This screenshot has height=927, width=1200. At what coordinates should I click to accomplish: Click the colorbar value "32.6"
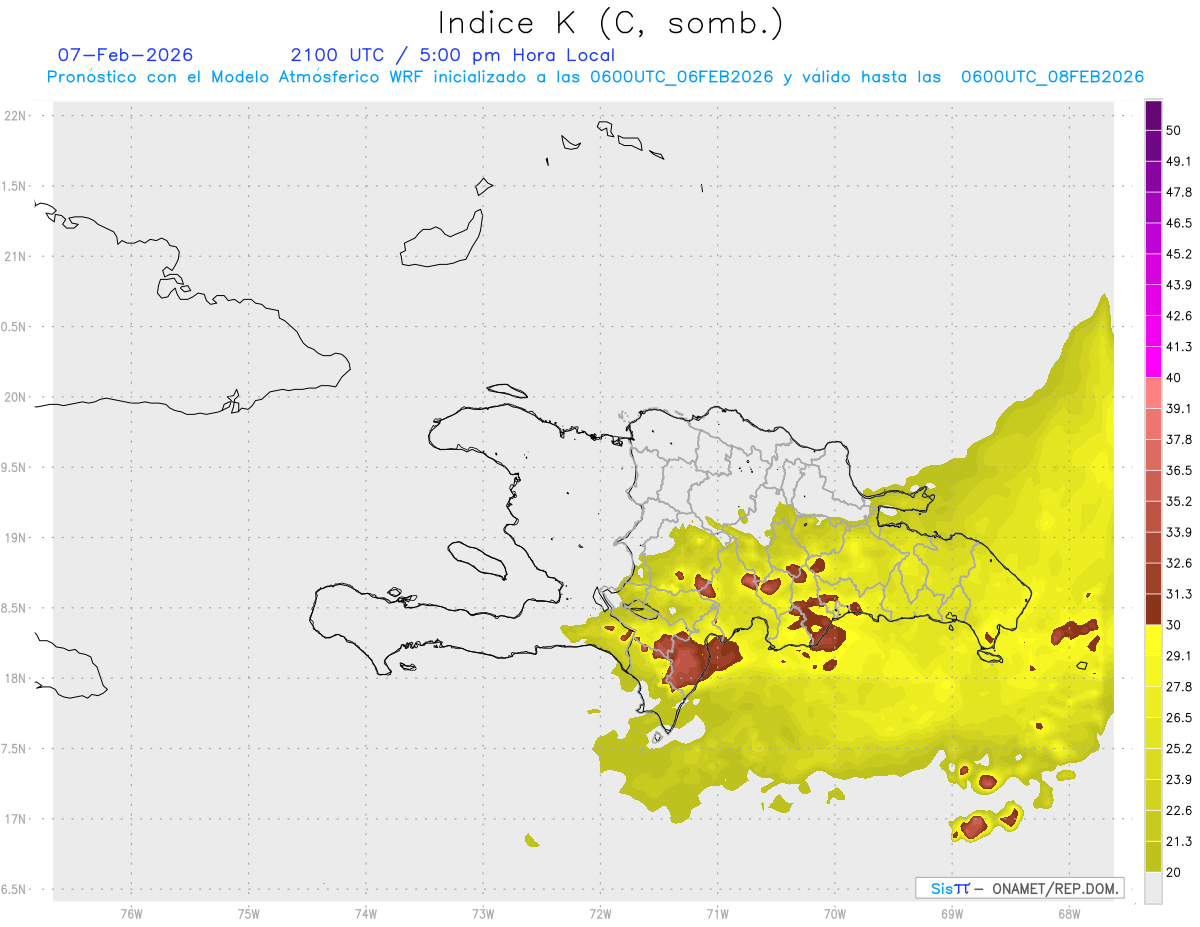coord(1179,563)
